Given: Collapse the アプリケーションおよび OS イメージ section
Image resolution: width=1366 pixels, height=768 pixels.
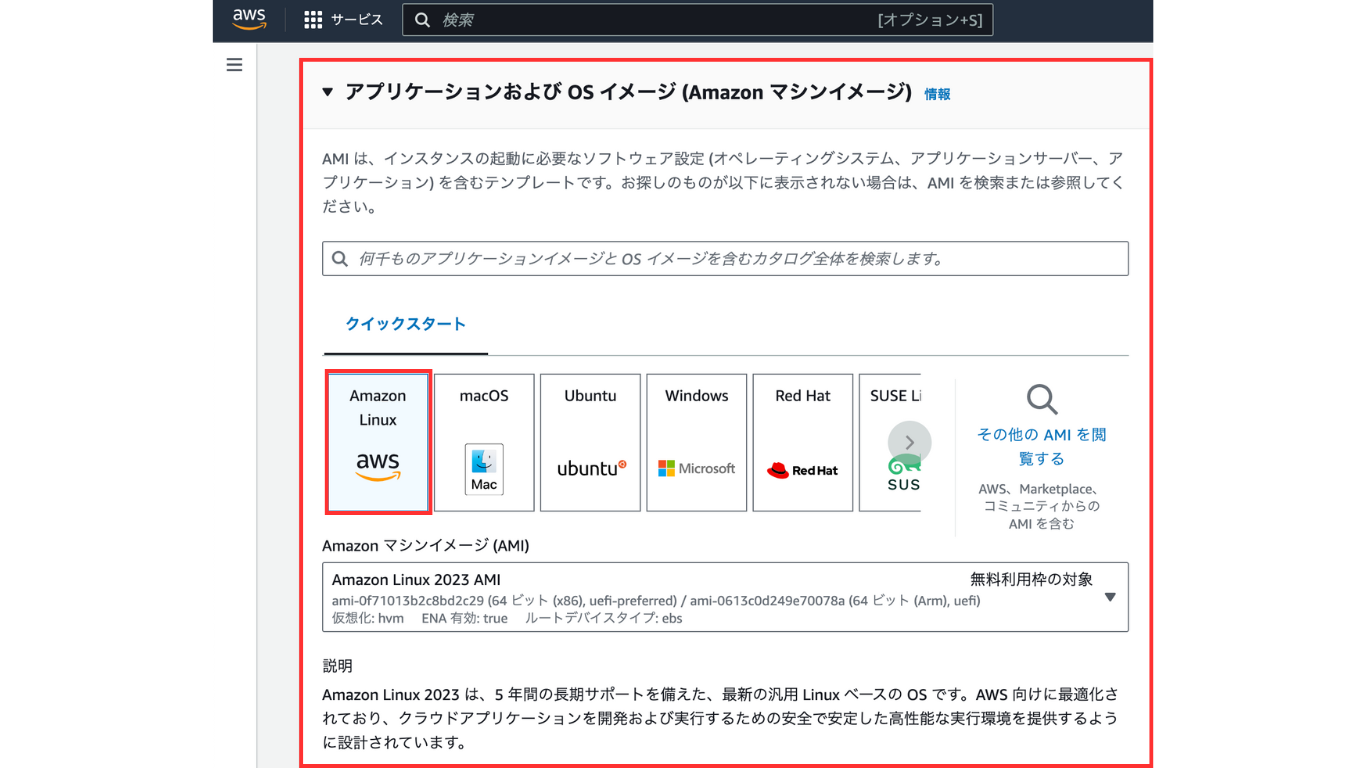Looking at the screenshot, I should (327, 93).
